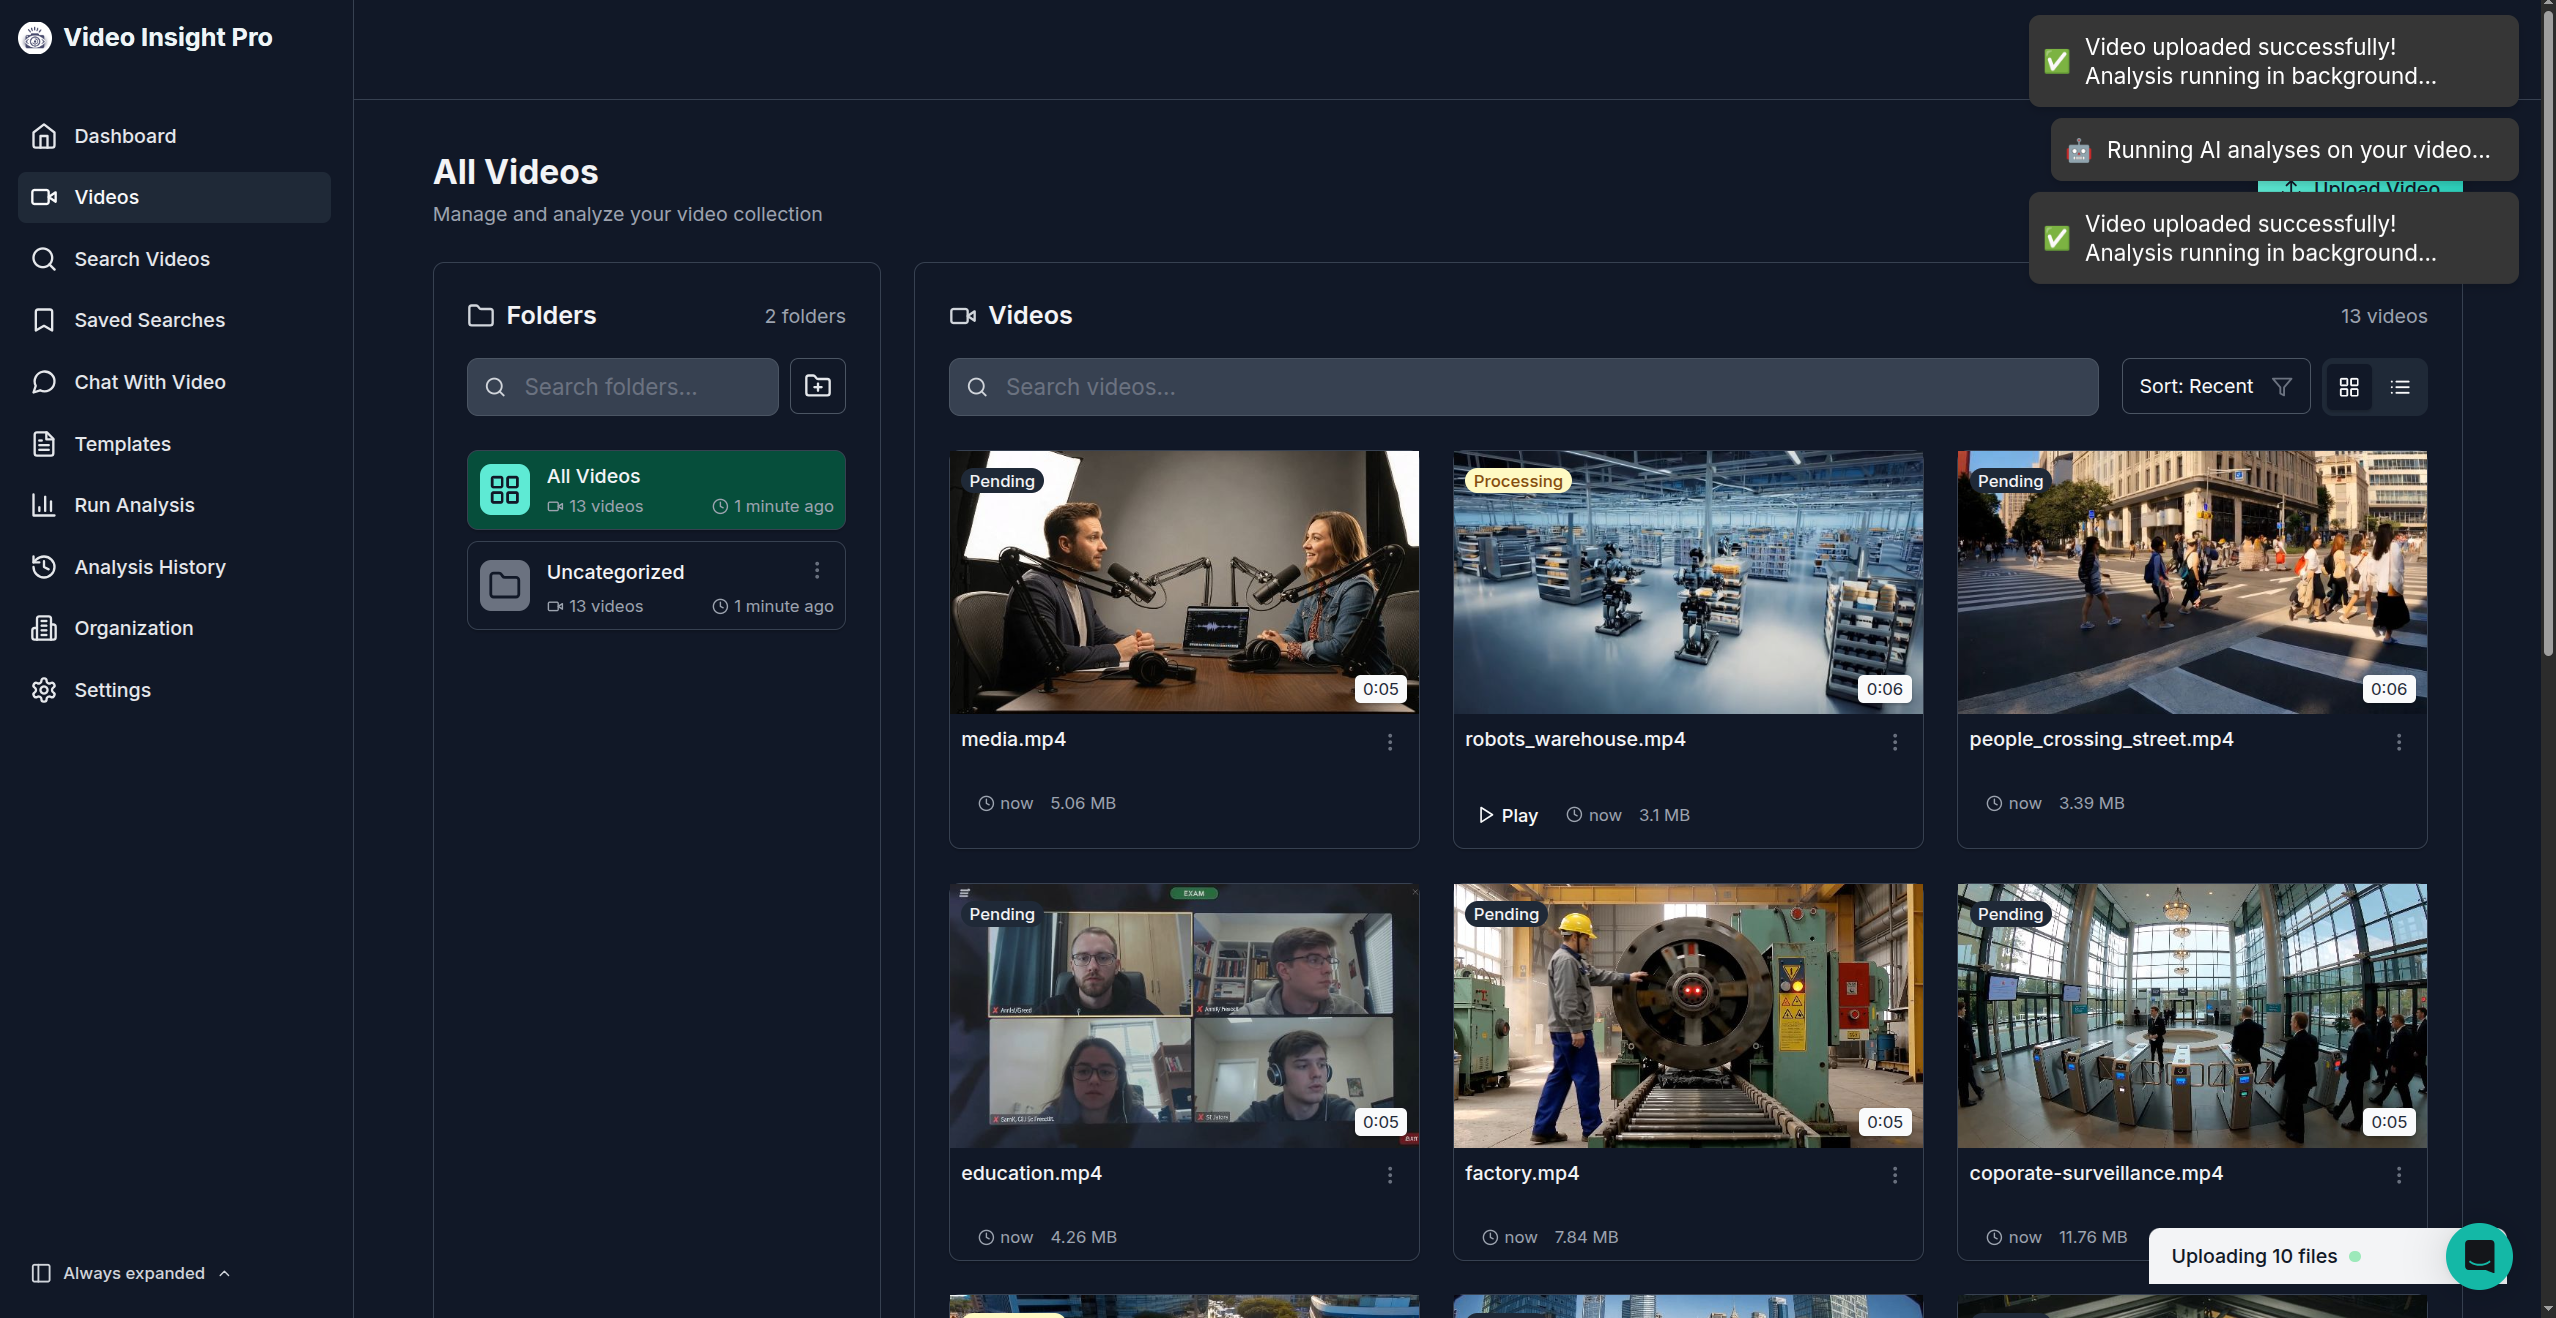Screen dimensions: 2556x1318
Task: Open Saved Searches bookmark icon
Action: coord(44,320)
